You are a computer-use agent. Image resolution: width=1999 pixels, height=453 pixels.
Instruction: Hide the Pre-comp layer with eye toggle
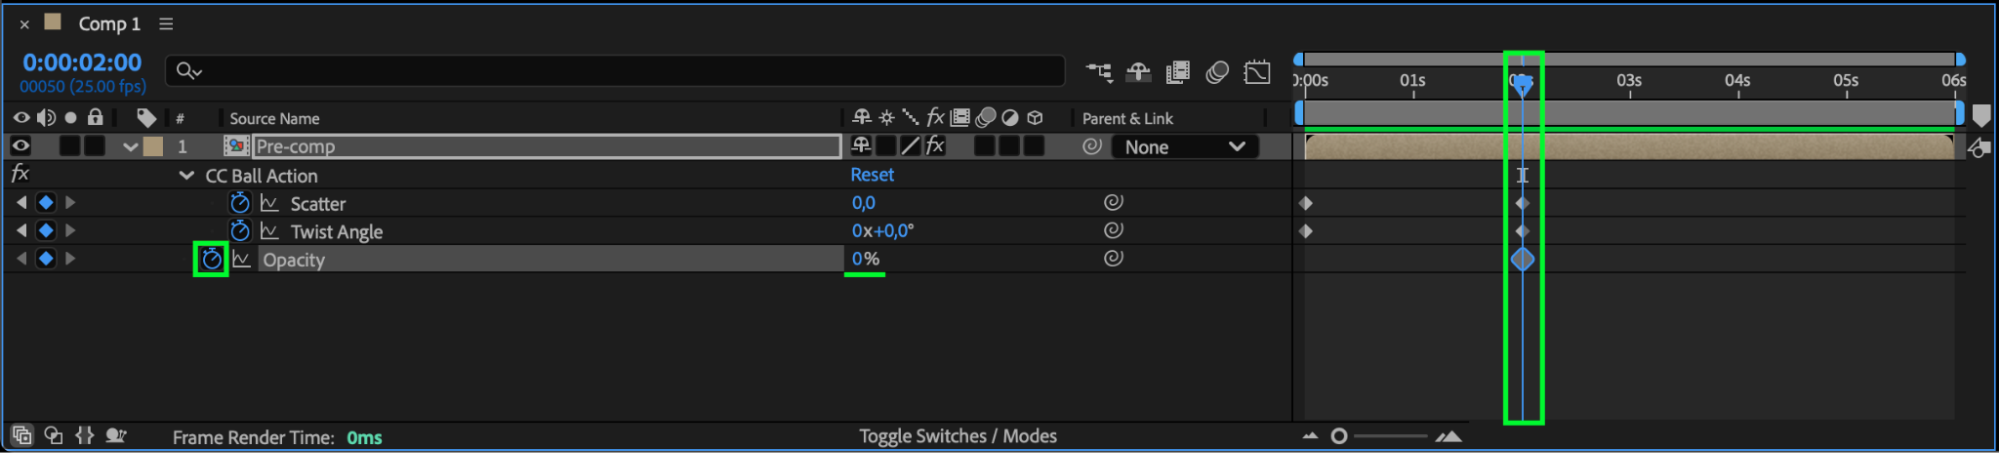(x=20, y=146)
